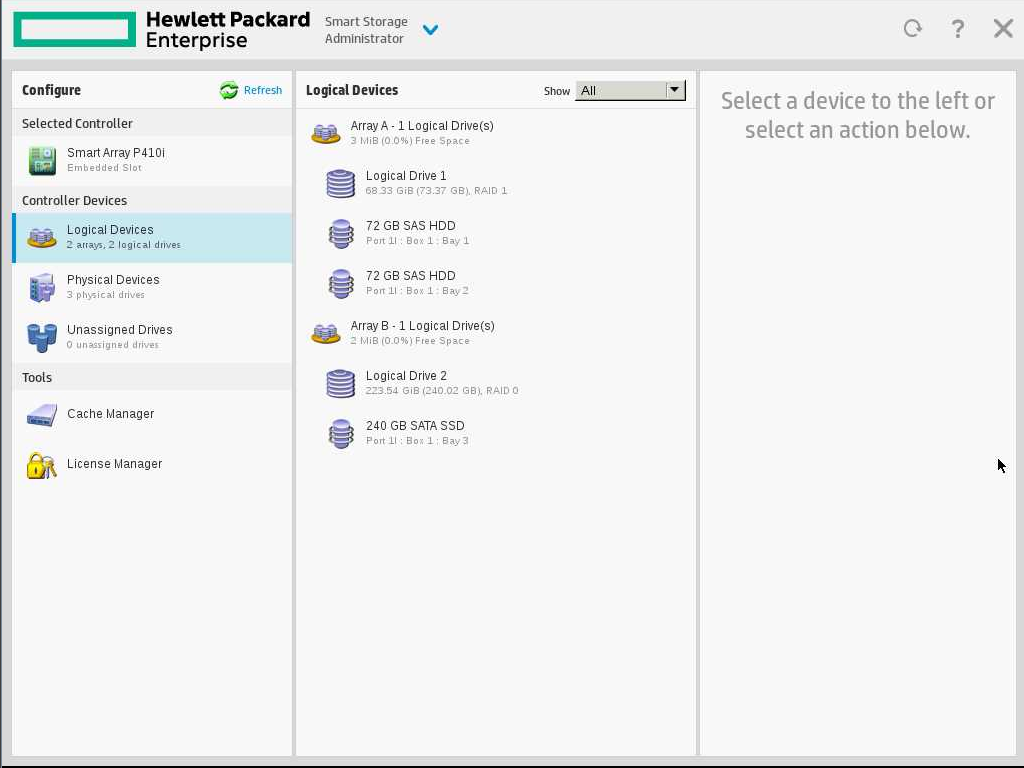Click the icon of Bay 1 72 GB SAS HDD

click(x=341, y=233)
